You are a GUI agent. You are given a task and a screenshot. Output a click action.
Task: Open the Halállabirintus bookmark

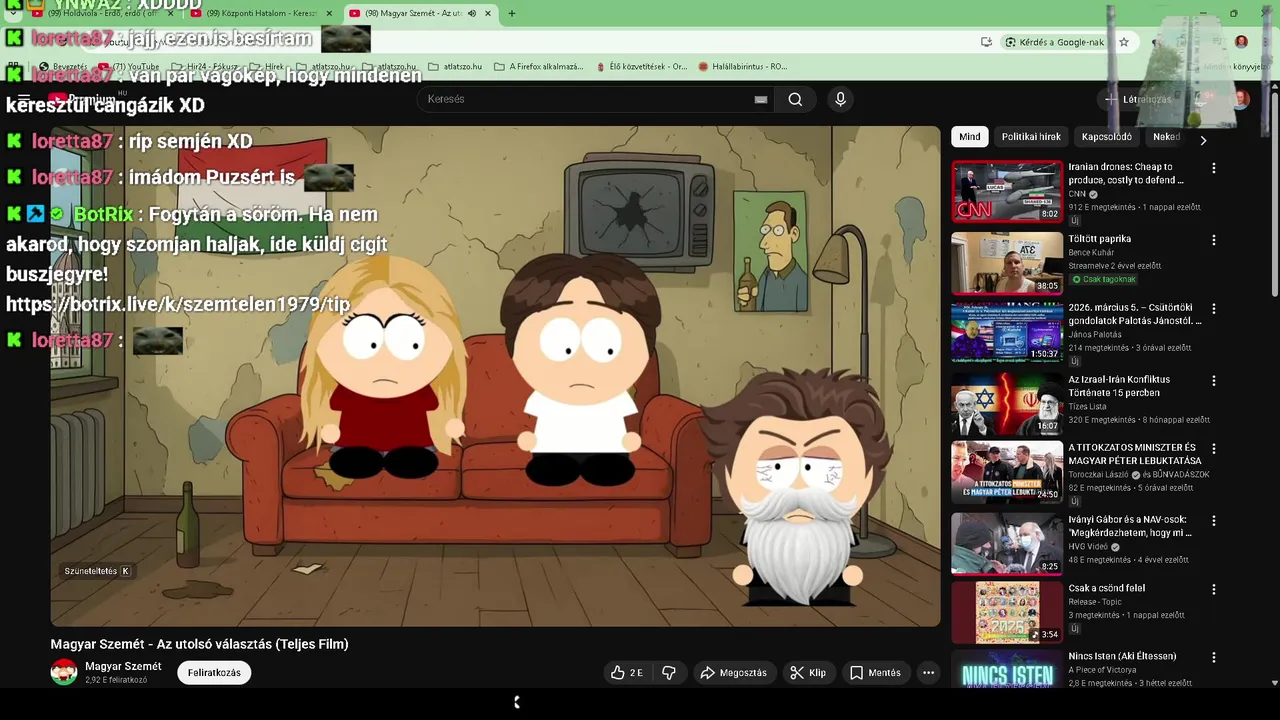(743, 67)
